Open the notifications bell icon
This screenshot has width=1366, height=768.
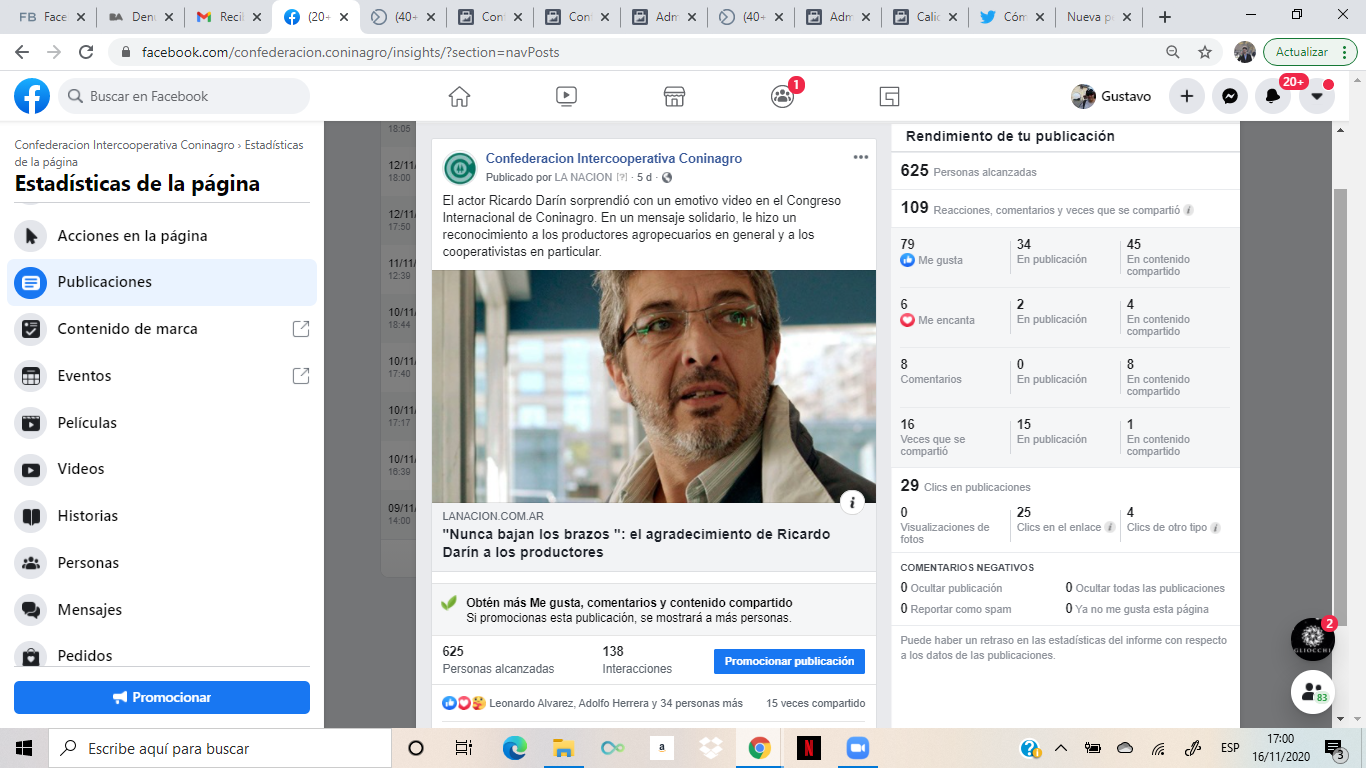(x=1272, y=96)
